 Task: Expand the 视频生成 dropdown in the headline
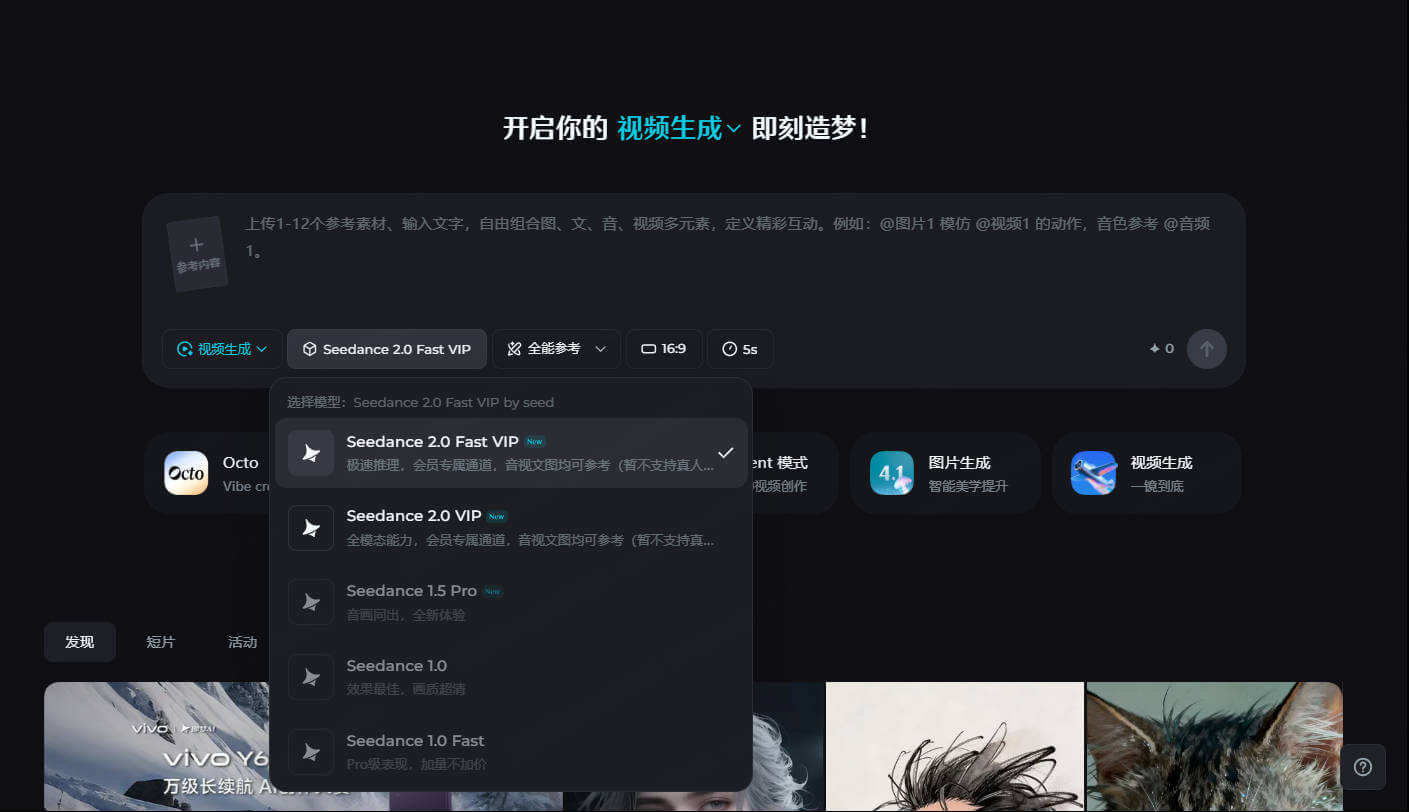click(679, 129)
